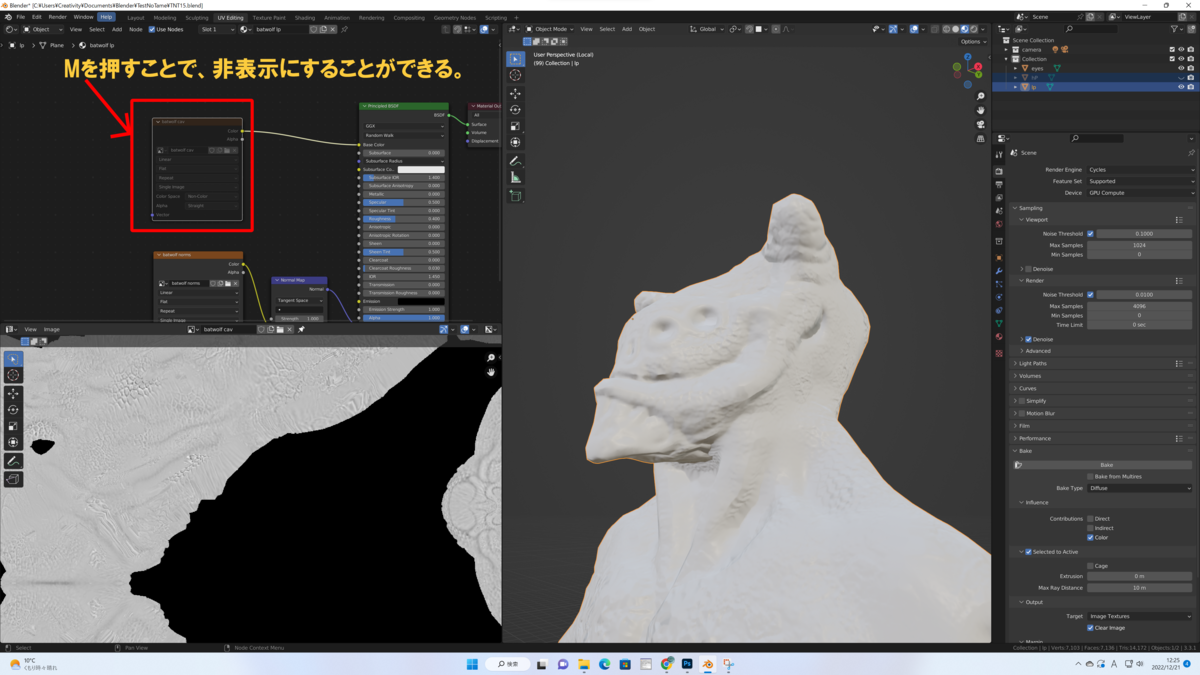Click the zoom magnifier gizmo in 3D viewport
This screenshot has height=675, width=1200.
coord(981,96)
